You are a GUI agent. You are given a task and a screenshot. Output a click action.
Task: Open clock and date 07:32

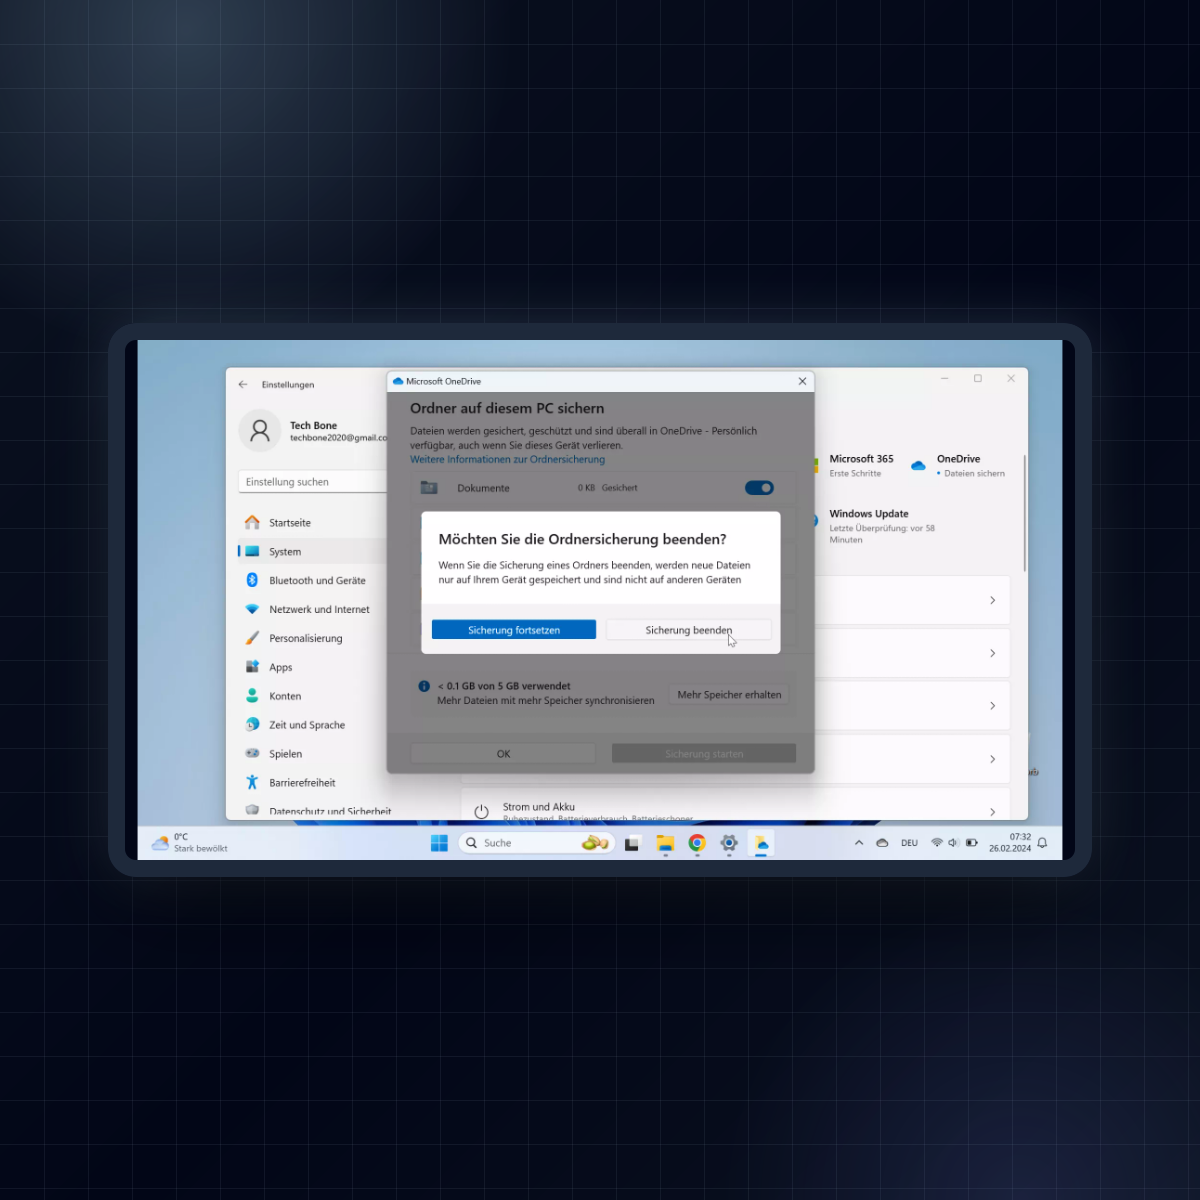1010,843
